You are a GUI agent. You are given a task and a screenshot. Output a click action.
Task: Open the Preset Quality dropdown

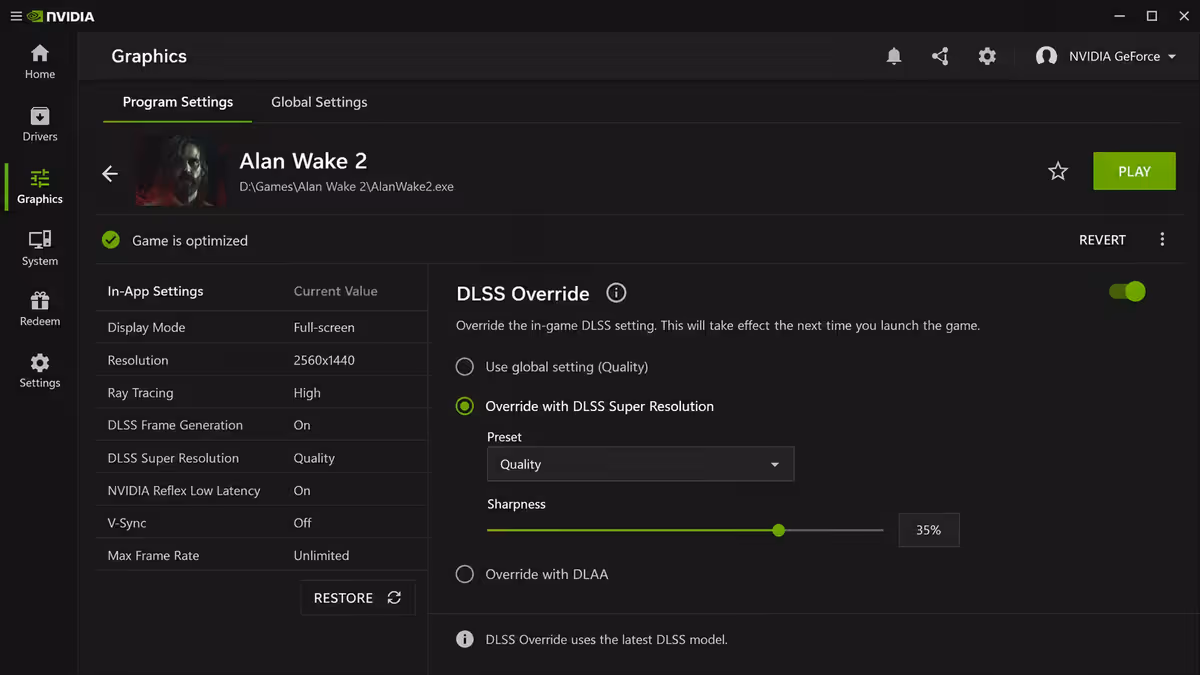point(640,464)
